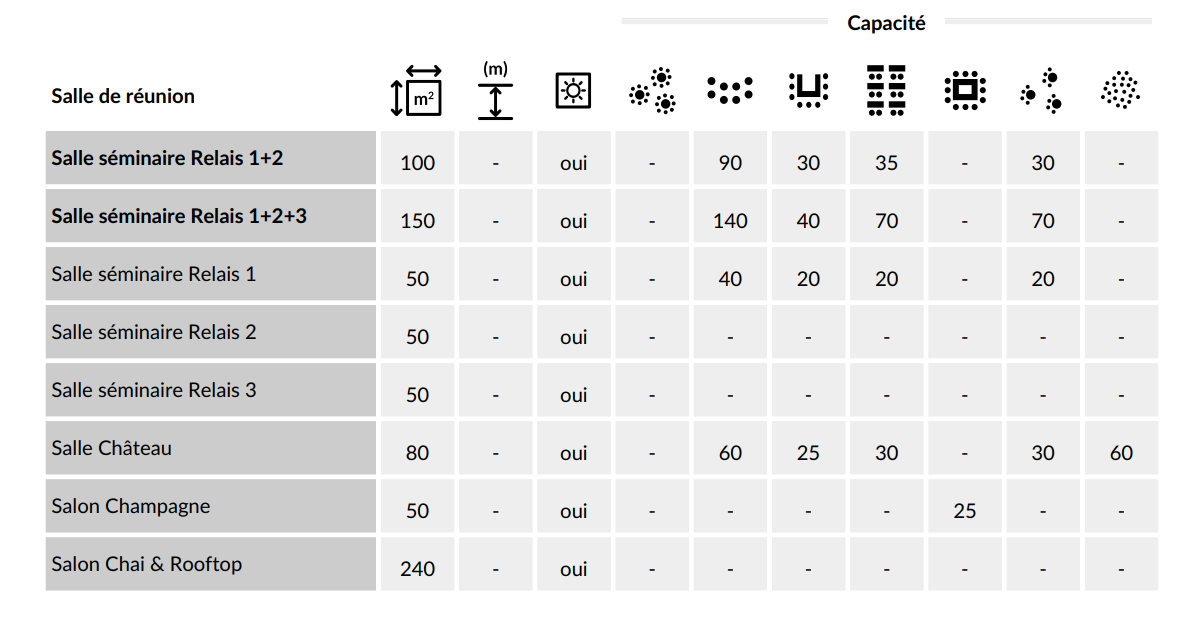
Task: Click the Salle Château row label
Action: coord(112,448)
